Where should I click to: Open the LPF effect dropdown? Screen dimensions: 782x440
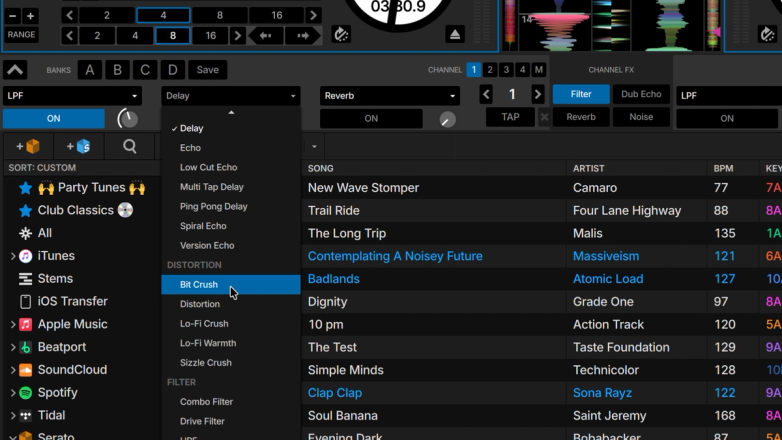pyautogui.click(x=72, y=96)
